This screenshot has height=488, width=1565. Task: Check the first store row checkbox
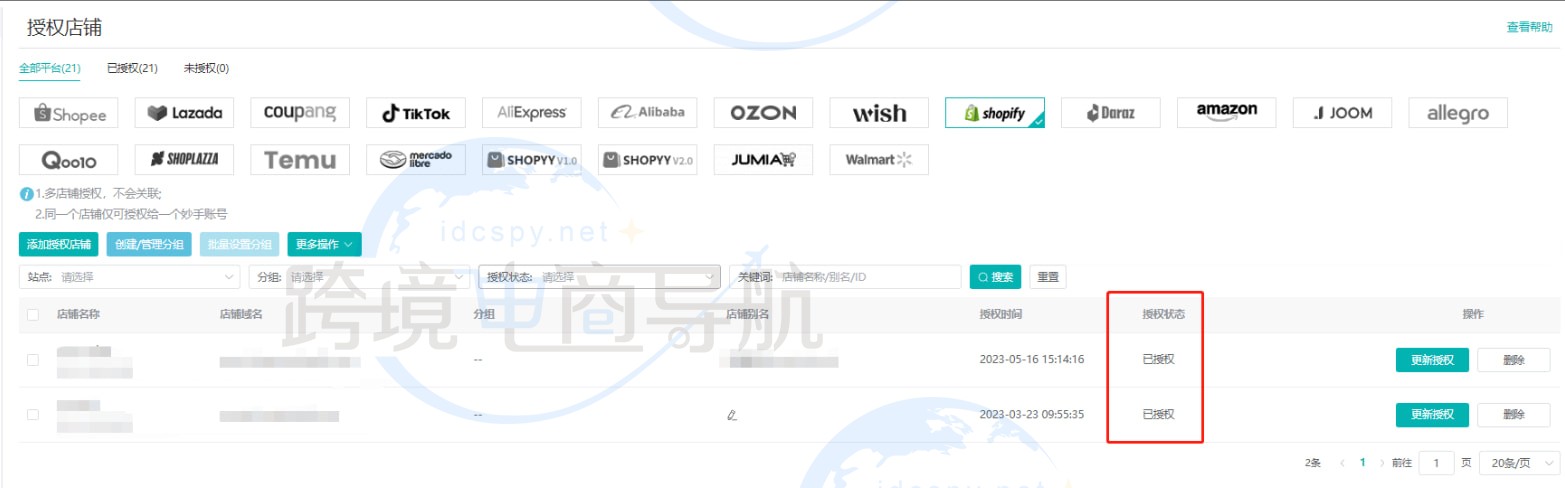click(x=33, y=360)
